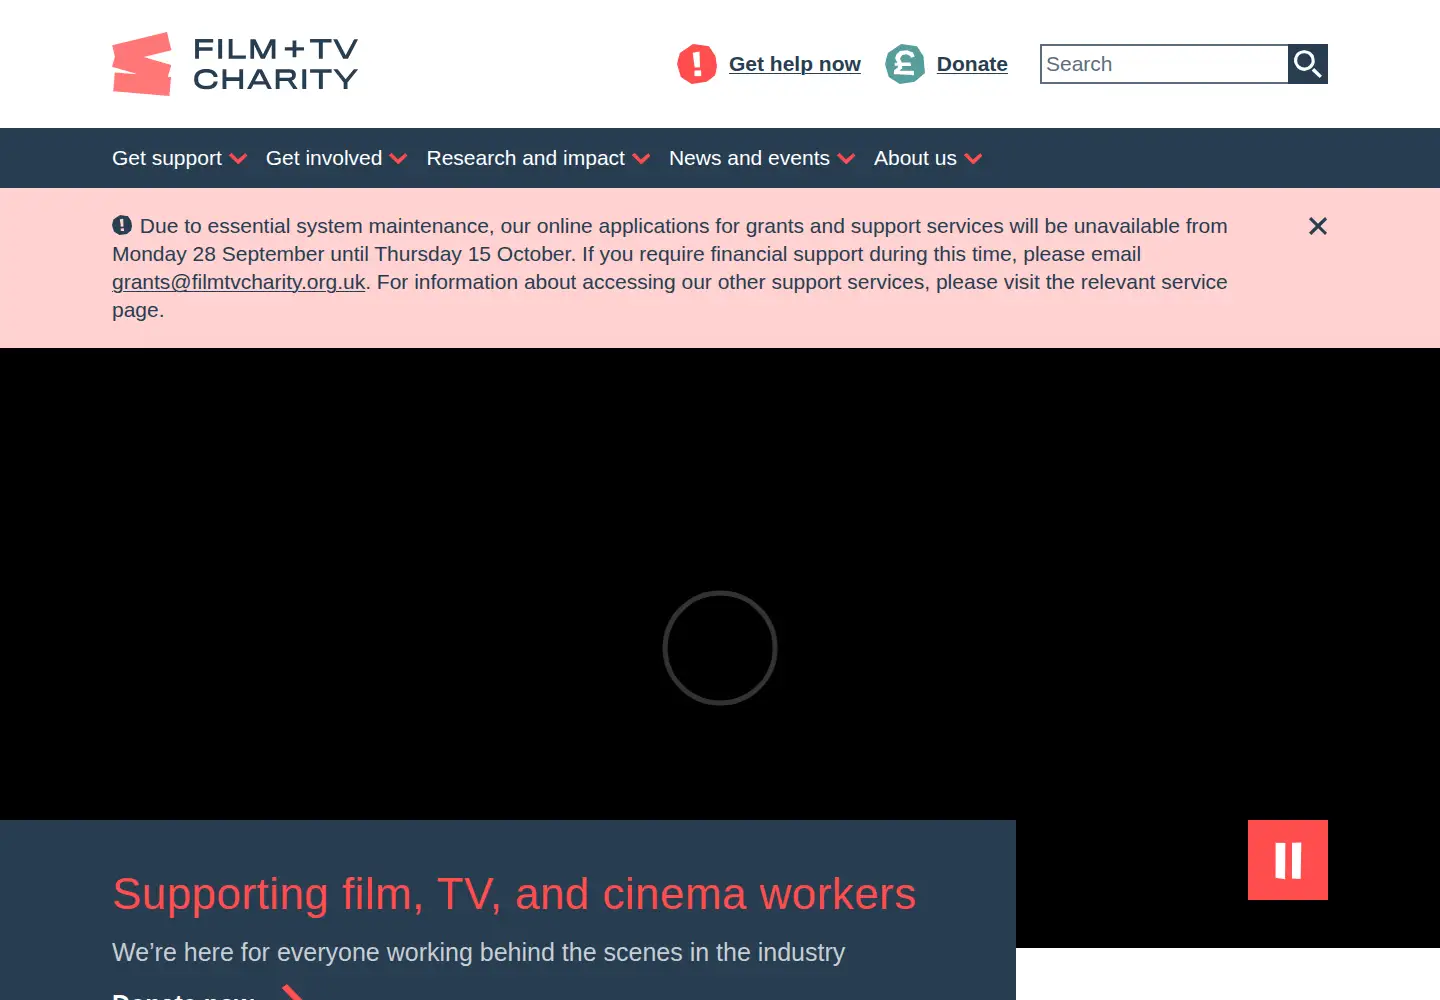Open the Get support menu

(x=167, y=158)
